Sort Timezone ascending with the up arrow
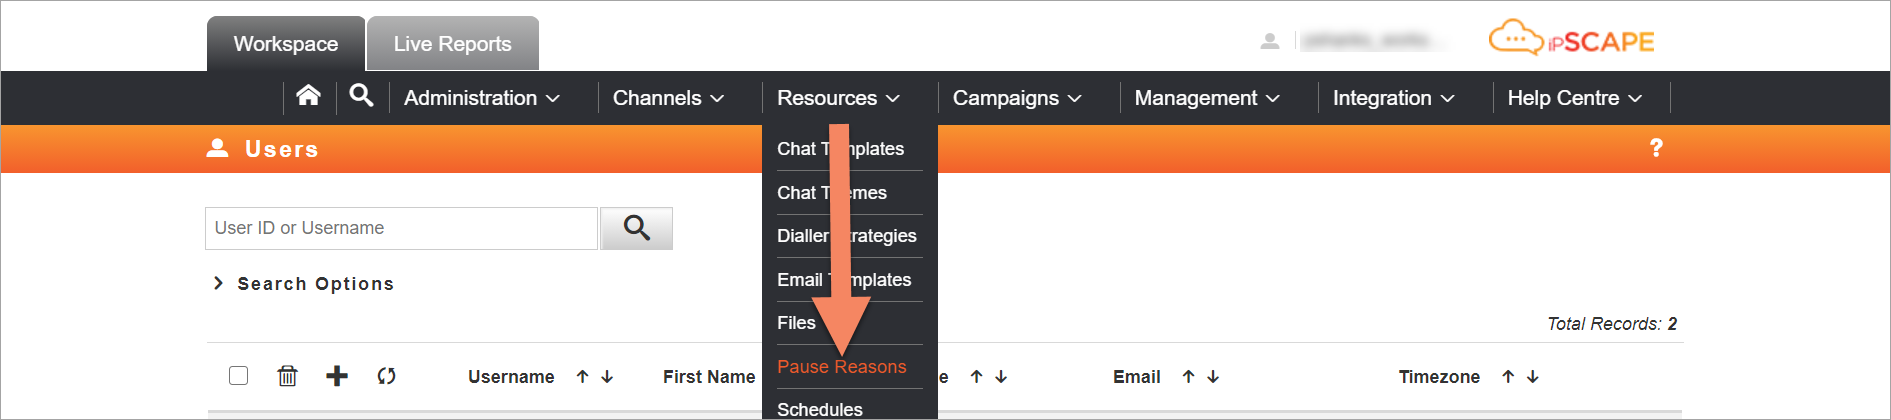Viewport: 1891px width, 420px height. coord(1508,377)
